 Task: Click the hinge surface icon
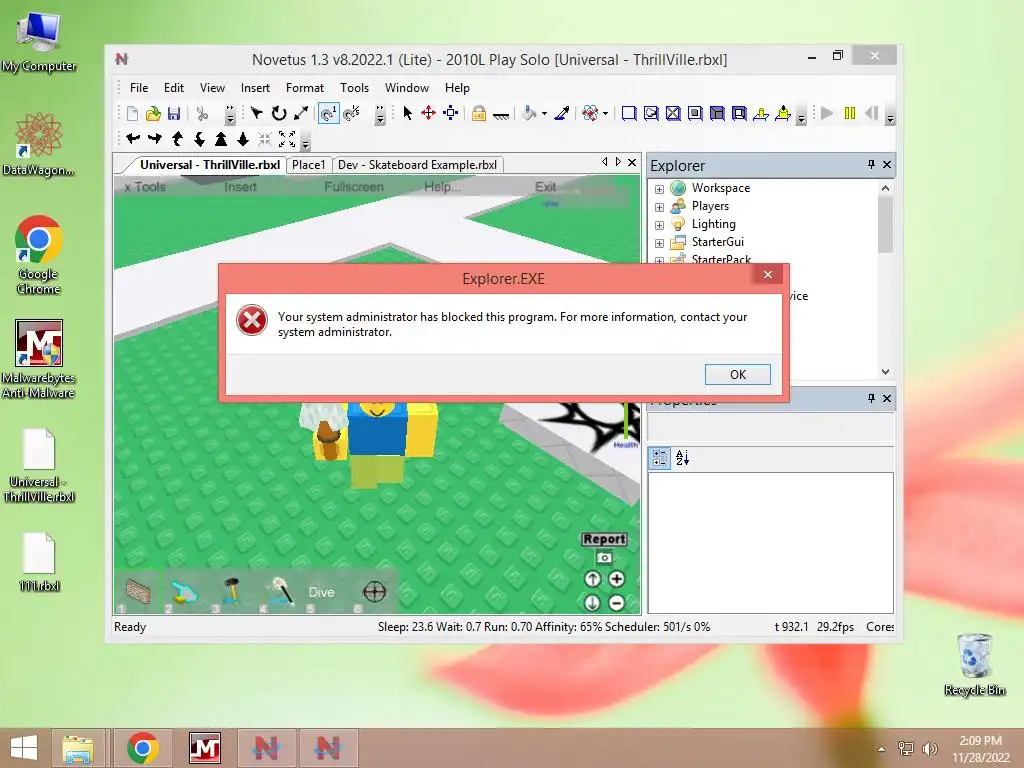761,114
